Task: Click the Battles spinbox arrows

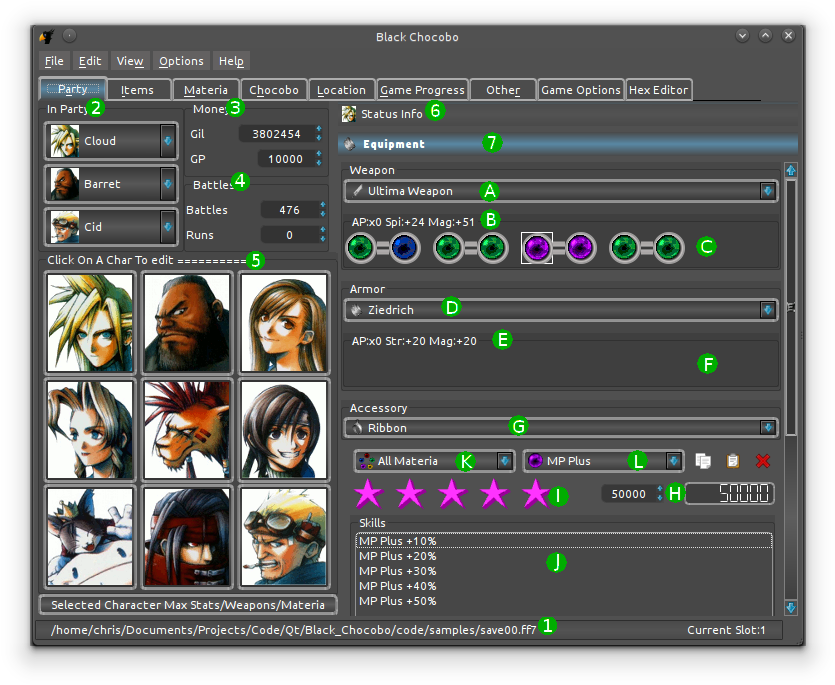Action: click(323, 209)
